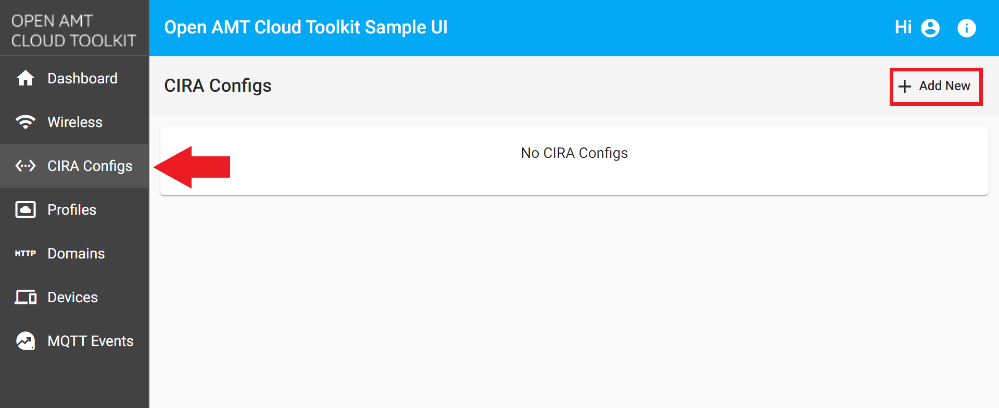
Task: Click the Wireless wifi icon
Action: 27,123
